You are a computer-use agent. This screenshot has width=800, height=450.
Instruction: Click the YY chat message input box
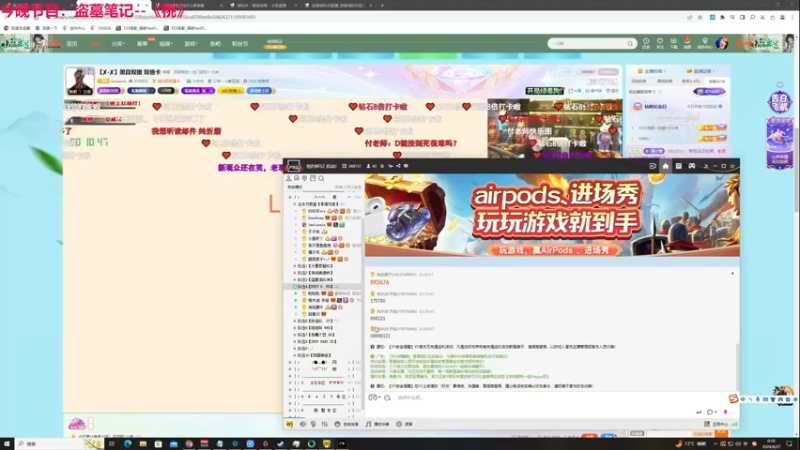tap(551, 397)
